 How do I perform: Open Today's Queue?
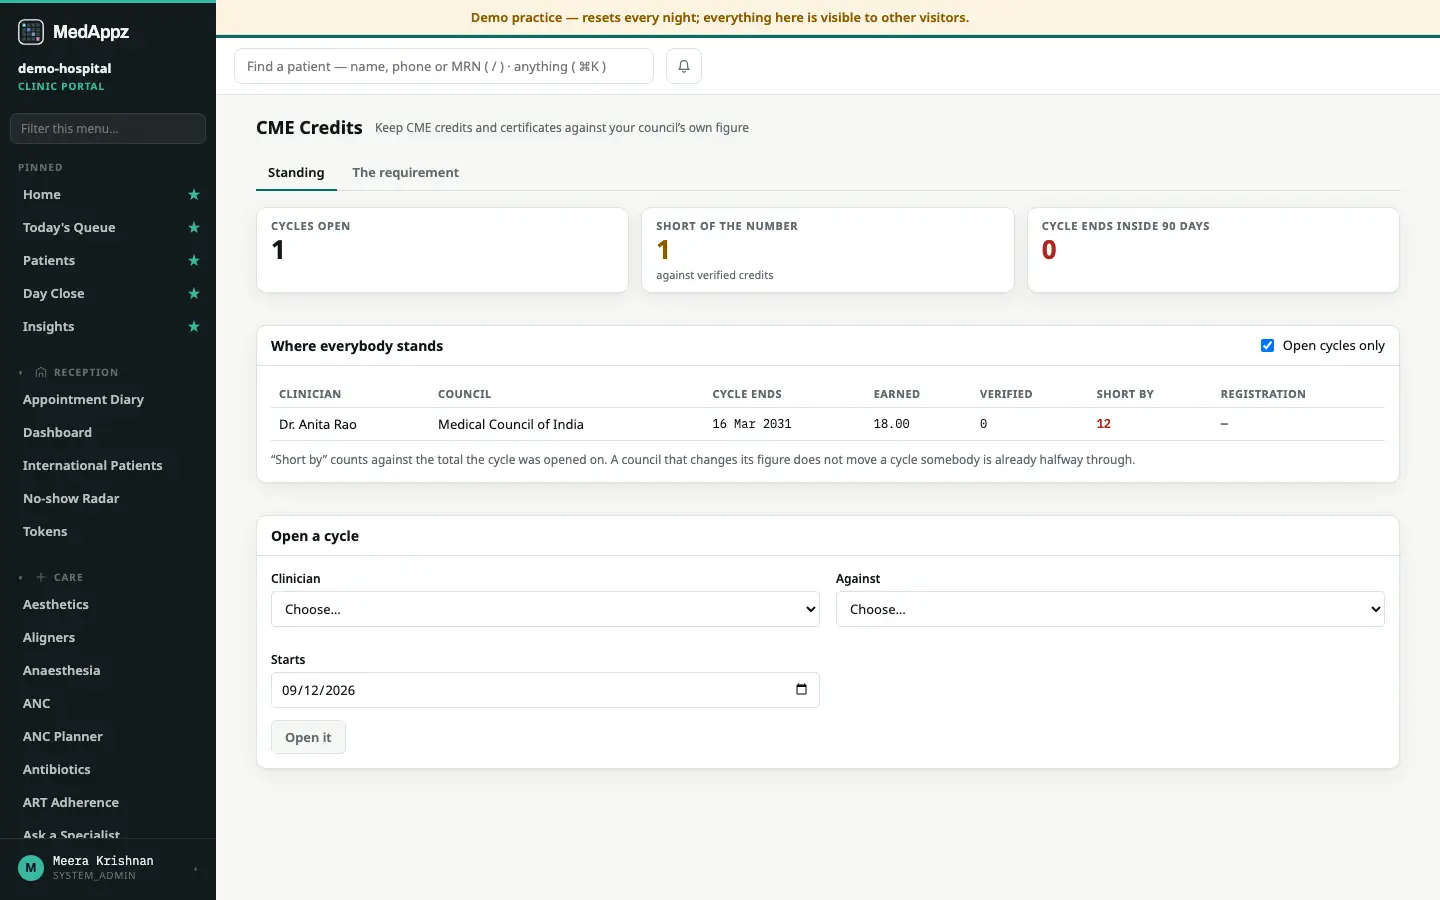pos(69,228)
